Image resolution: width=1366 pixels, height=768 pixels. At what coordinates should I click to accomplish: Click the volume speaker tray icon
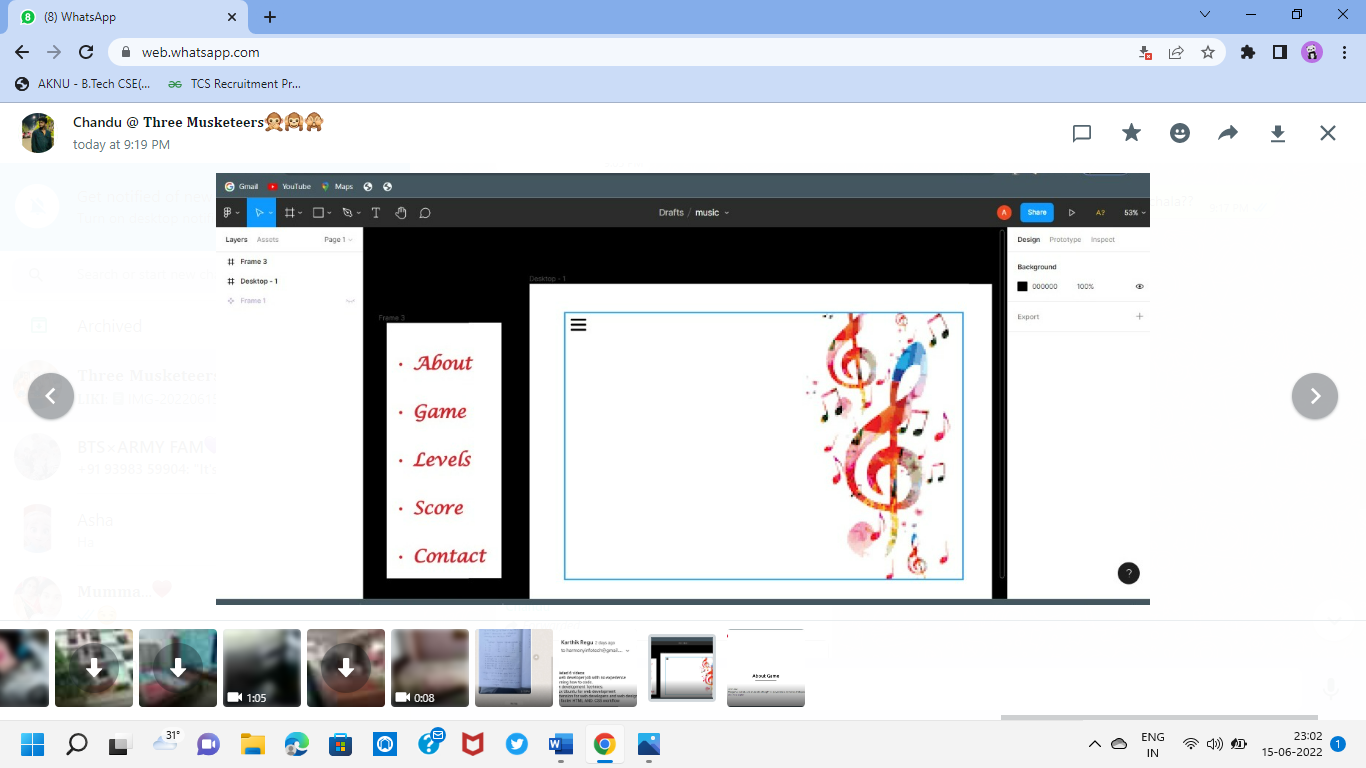(1214, 744)
